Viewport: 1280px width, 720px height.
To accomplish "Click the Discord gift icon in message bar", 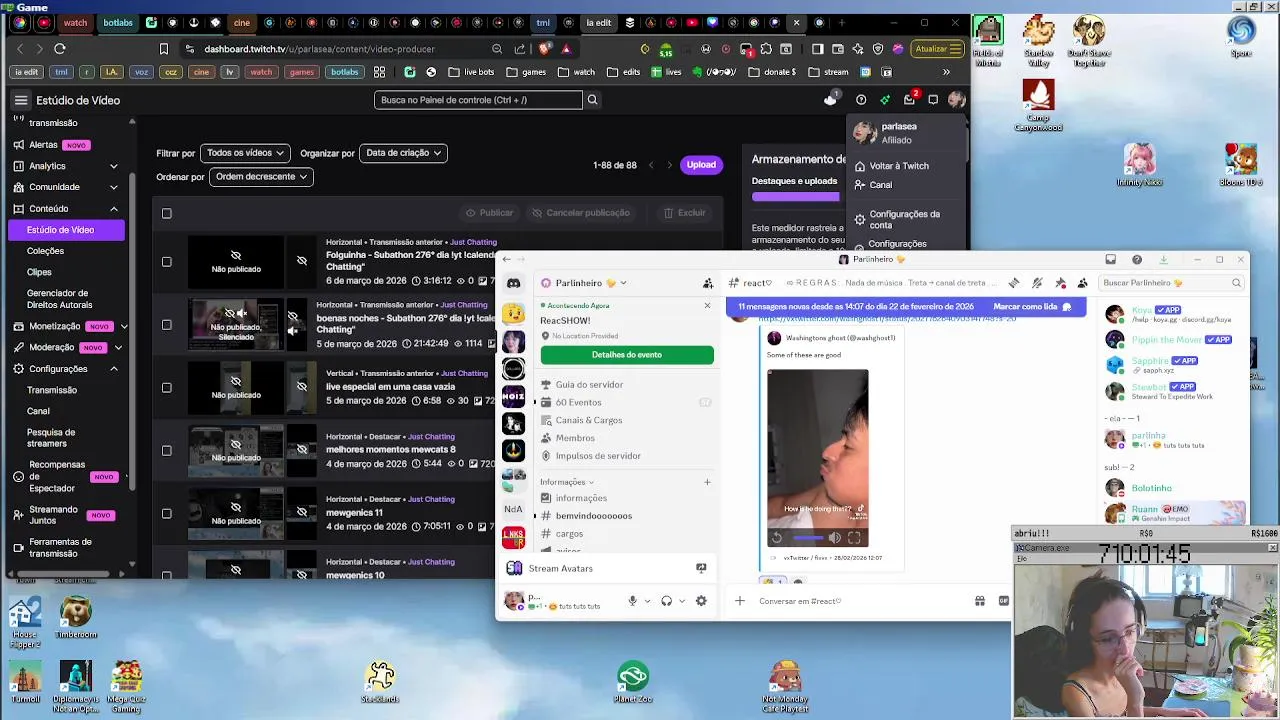I will 980,601.
